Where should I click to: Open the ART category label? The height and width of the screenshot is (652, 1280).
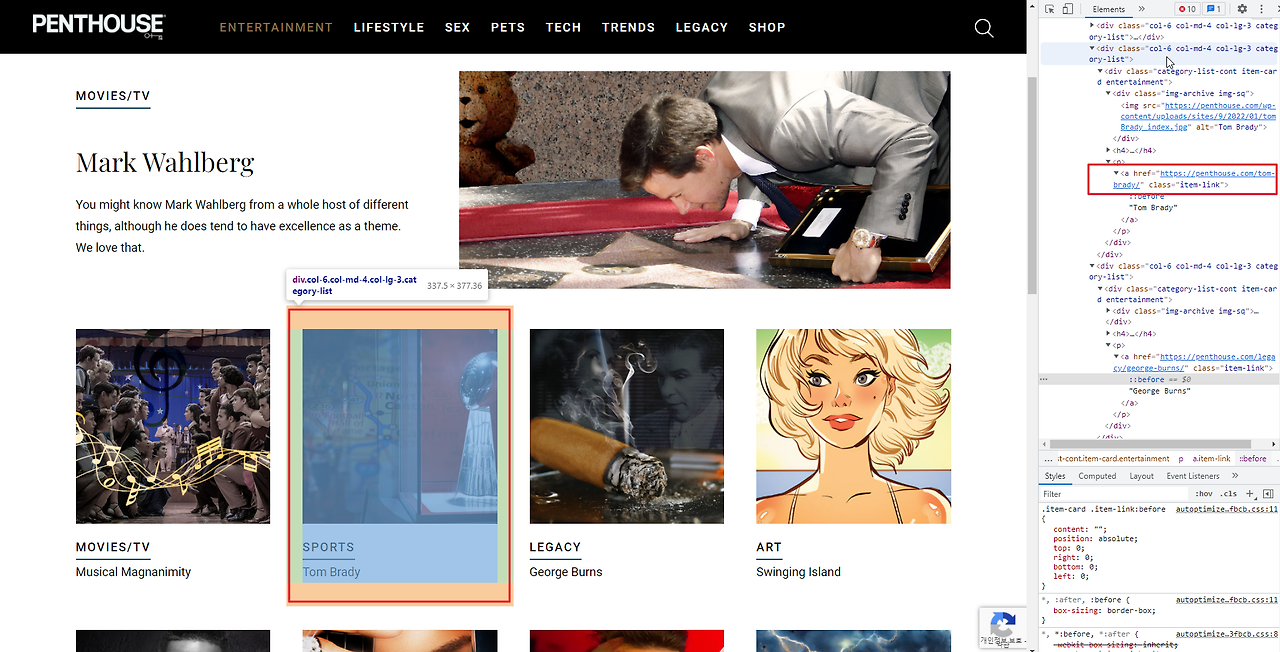pyautogui.click(x=769, y=547)
